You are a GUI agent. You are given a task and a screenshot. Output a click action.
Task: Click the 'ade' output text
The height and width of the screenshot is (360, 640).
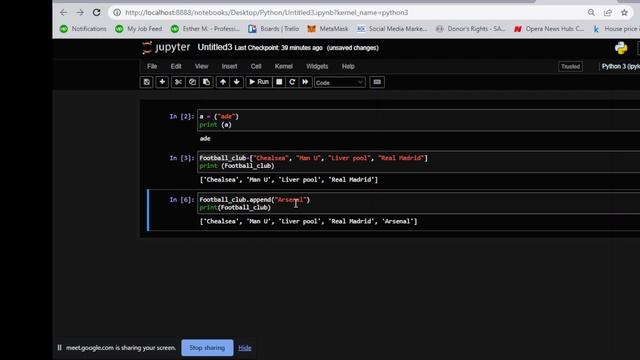point(205,139)
